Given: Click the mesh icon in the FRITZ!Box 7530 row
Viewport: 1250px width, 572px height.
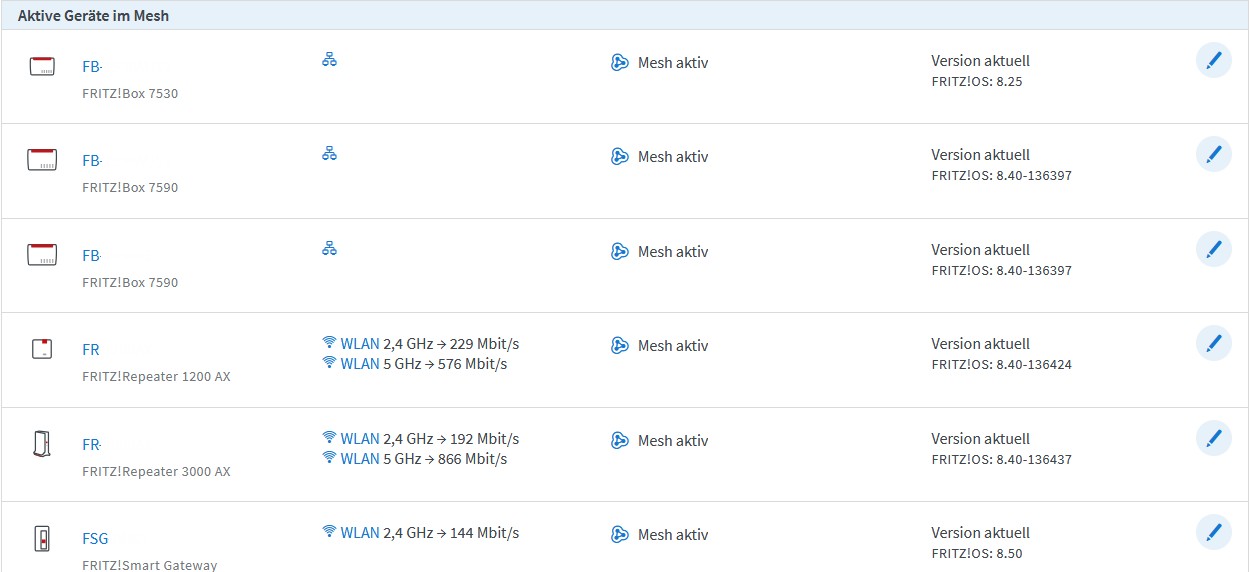Looking at the screenshot, I should [x=620, y=62].
